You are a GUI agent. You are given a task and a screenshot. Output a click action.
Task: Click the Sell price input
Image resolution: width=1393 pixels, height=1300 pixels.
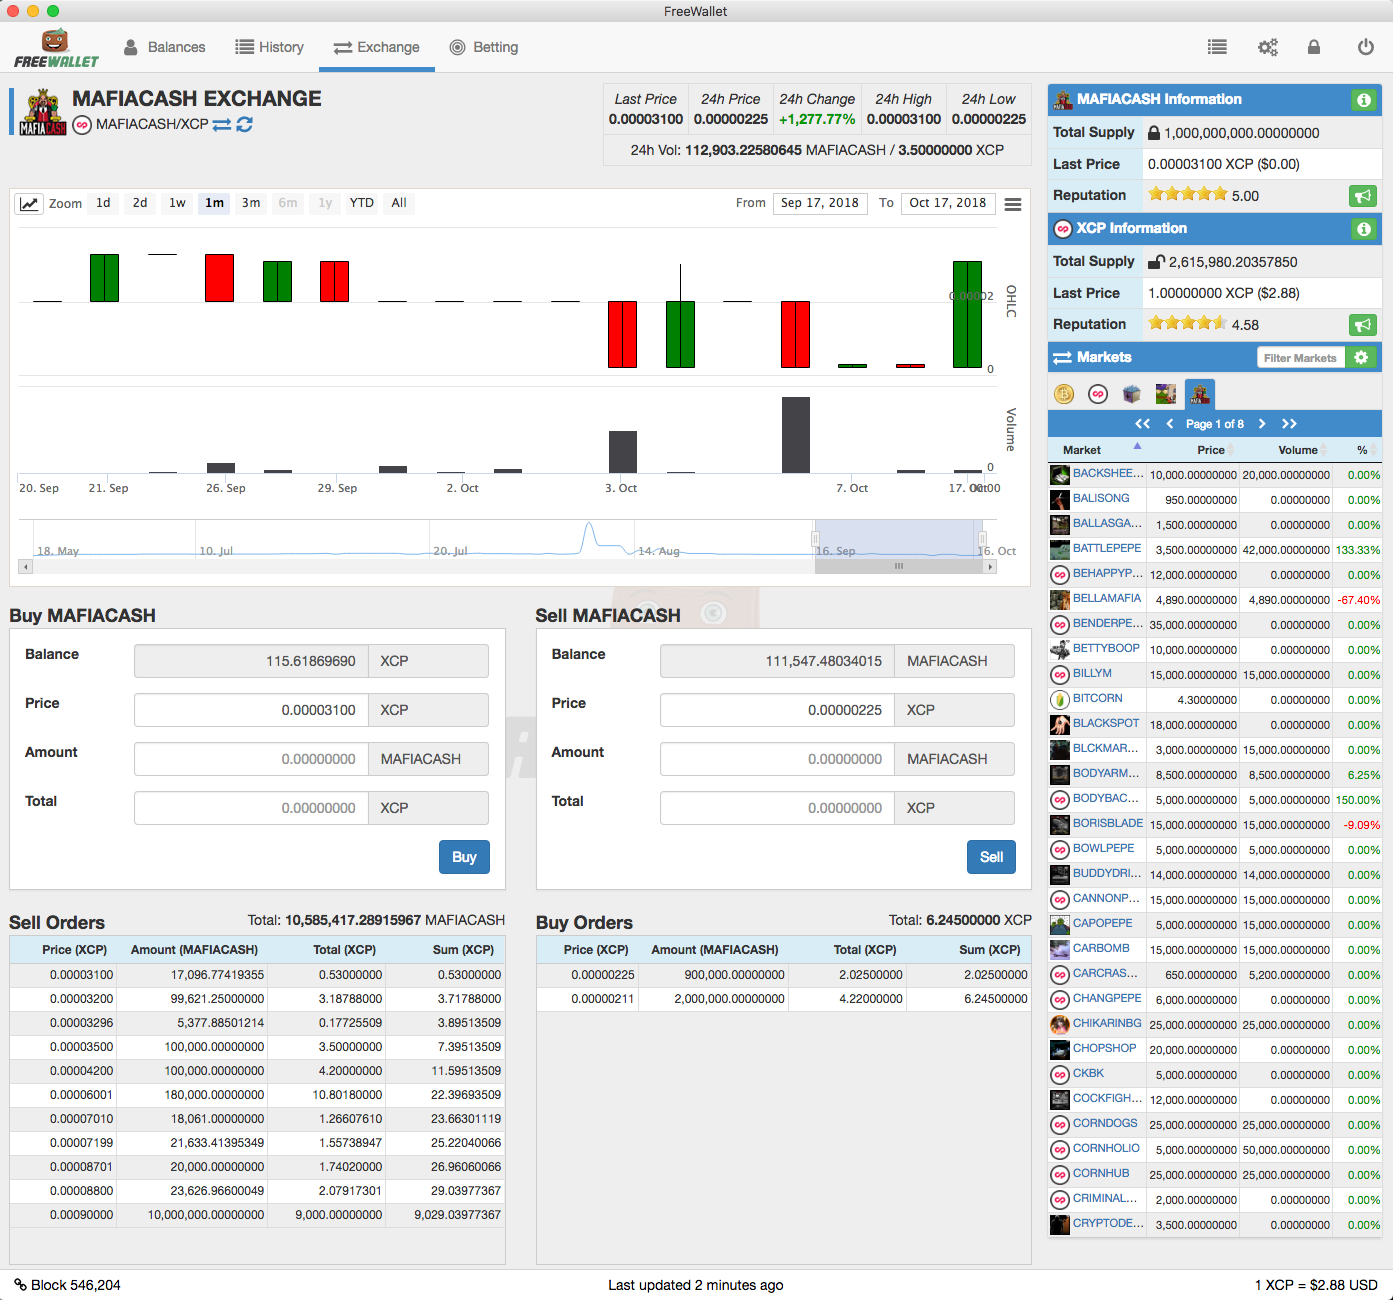pyautogui.click(x=777, y=710)
